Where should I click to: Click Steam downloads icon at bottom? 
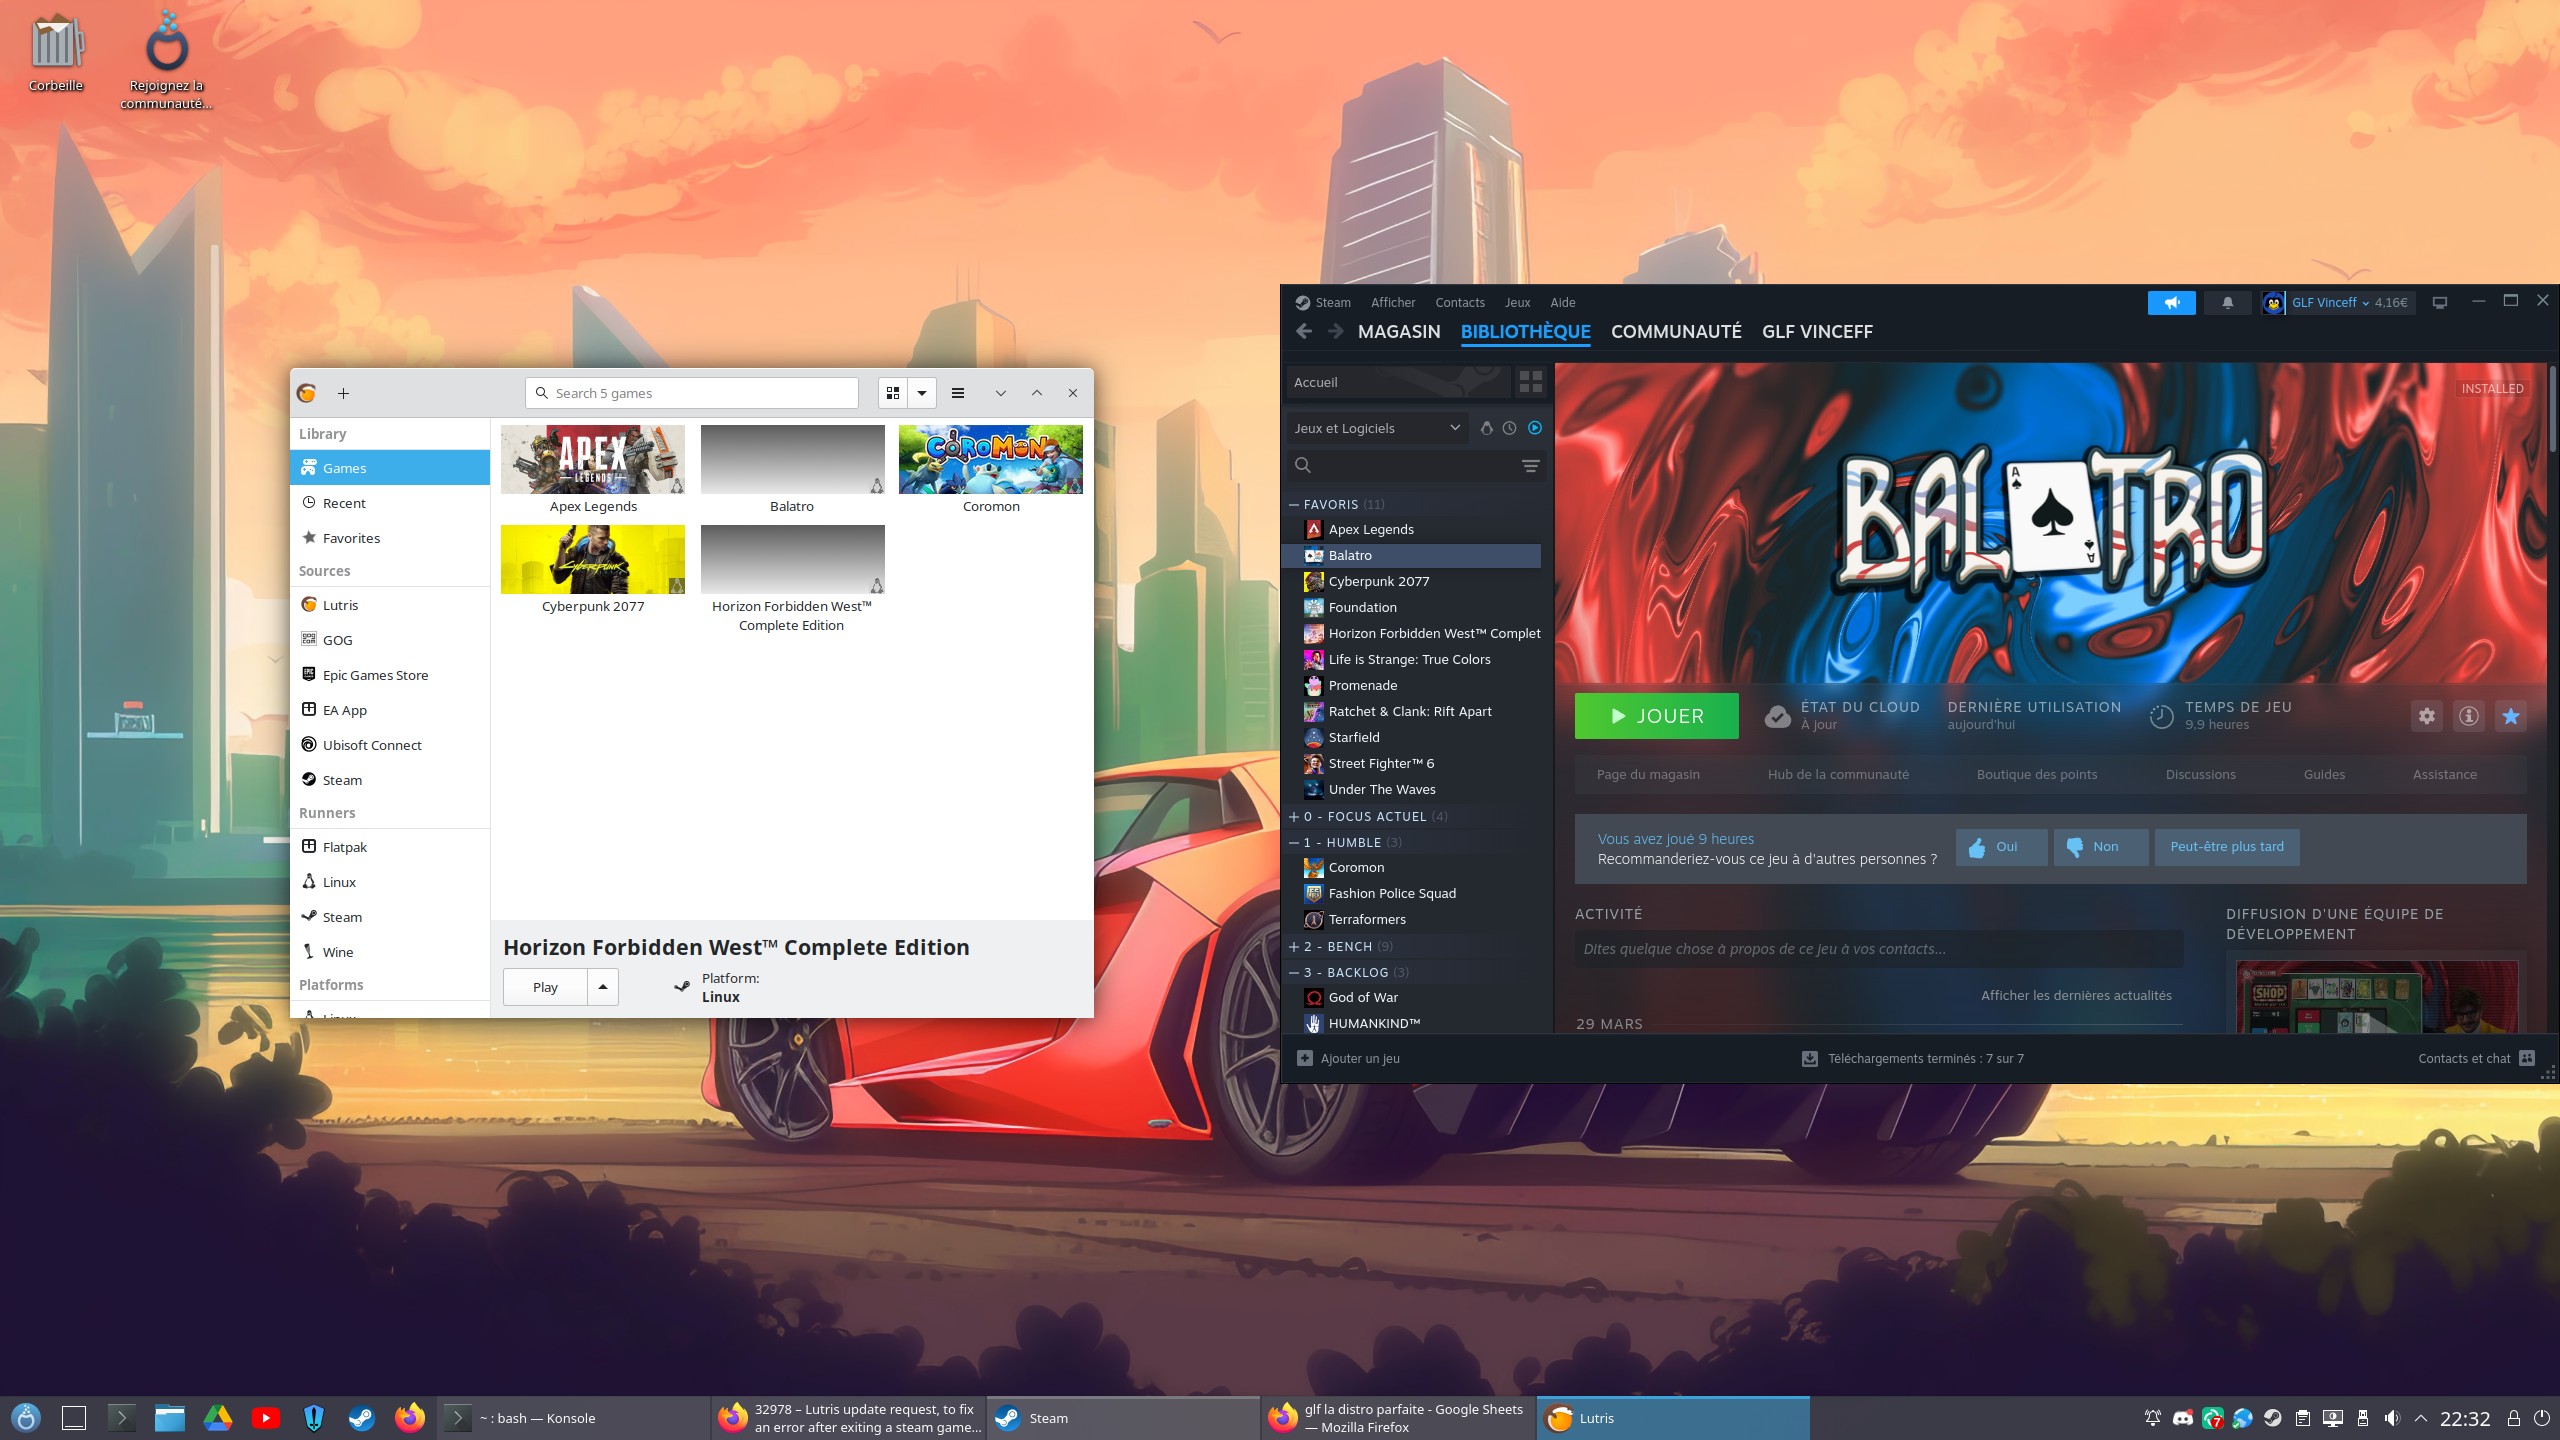[1809, 1058]
